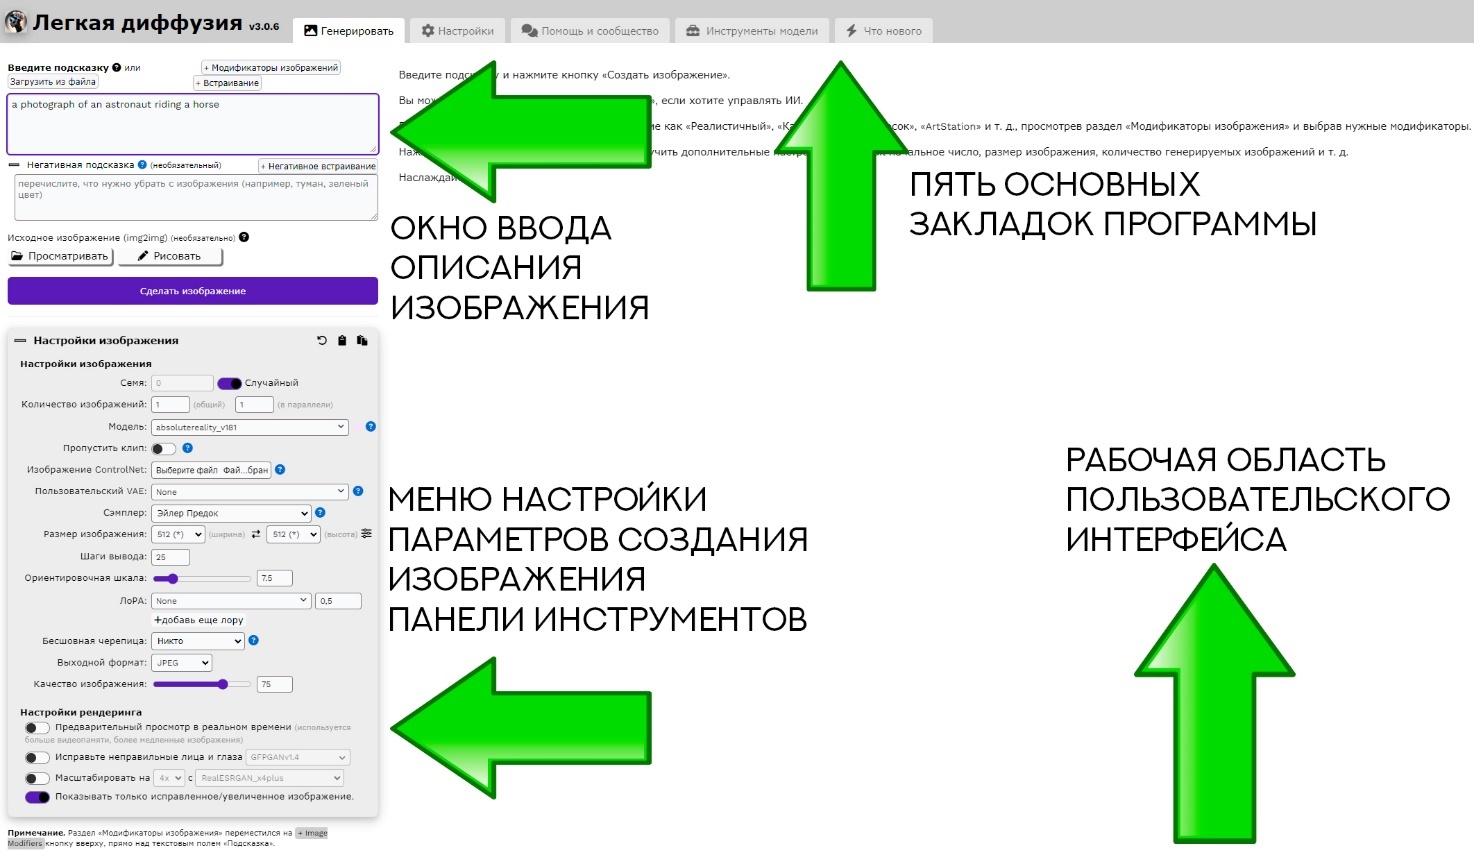Screen dimensions: 1474x855
Task: Open the Инструменты модели tab
Action: point(752,31)
